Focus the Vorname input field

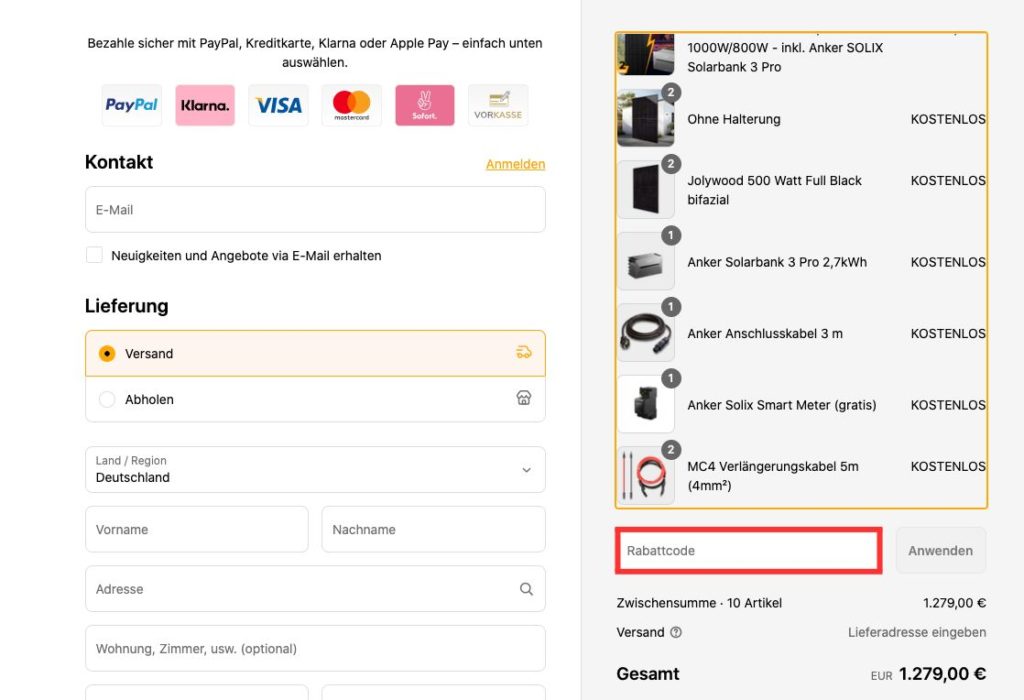197,530
